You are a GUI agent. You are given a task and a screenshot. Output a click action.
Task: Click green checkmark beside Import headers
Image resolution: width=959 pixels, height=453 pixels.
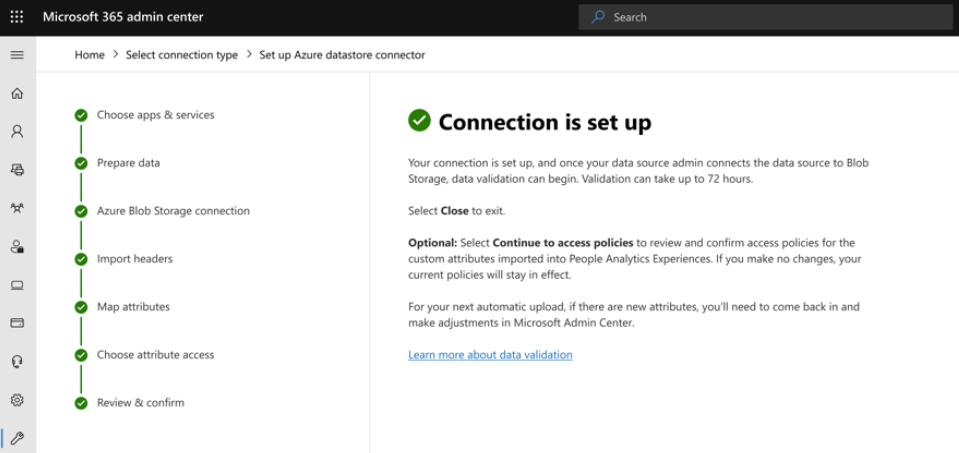(81, 259)
